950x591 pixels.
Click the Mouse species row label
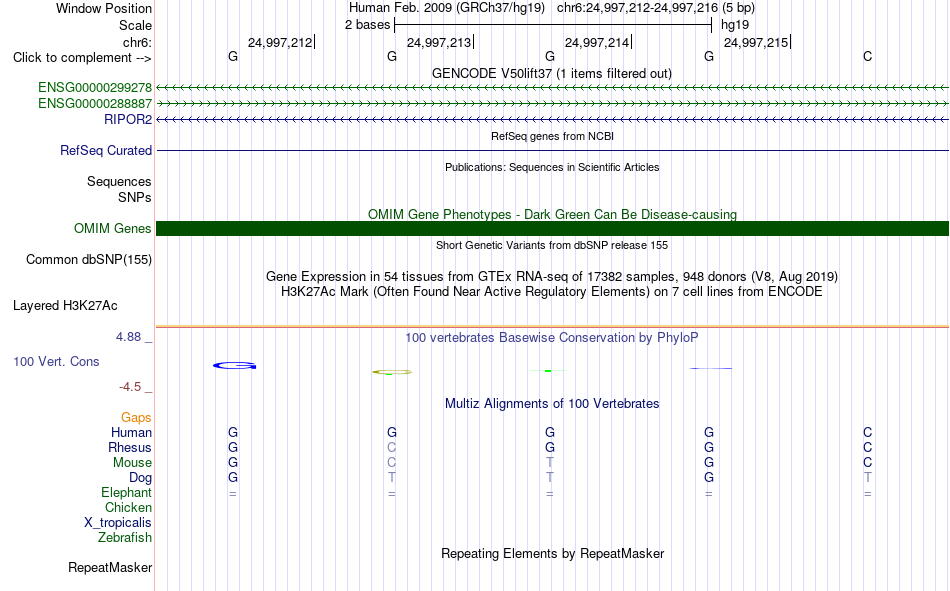pos(132,463)
